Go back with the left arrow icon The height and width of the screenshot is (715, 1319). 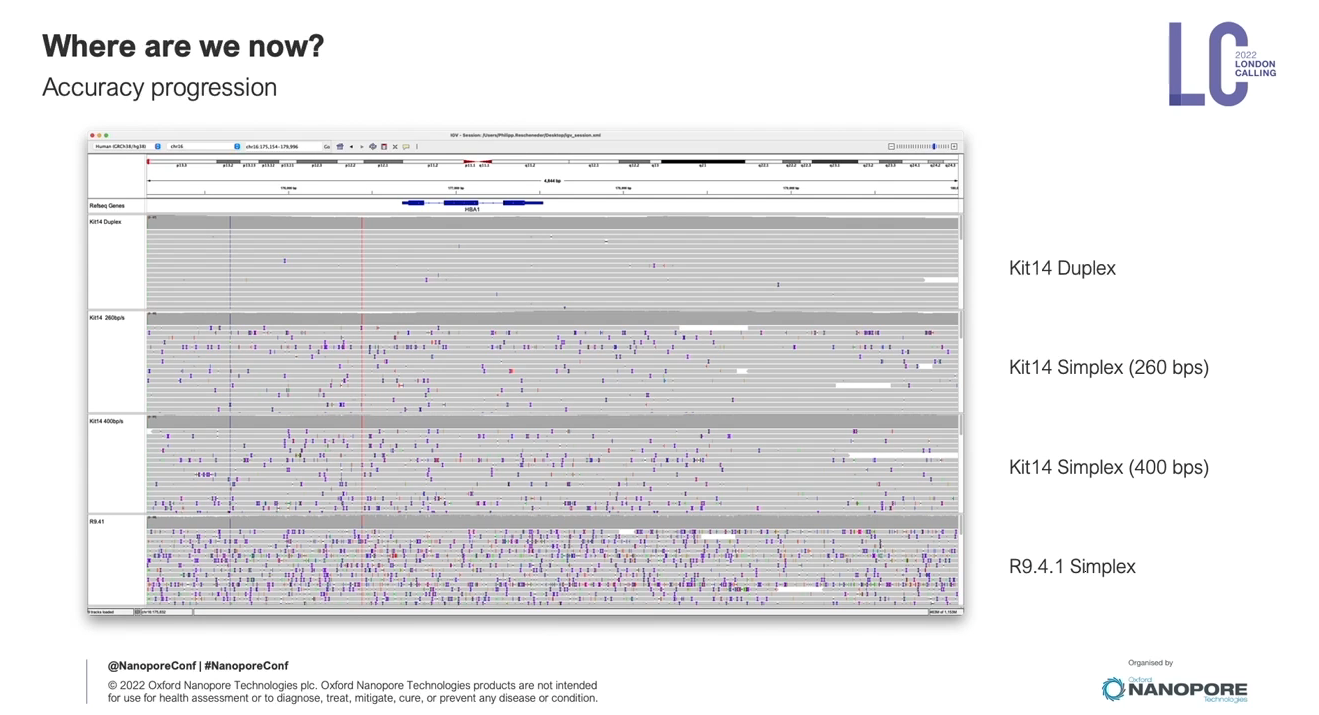click(351, 147)
